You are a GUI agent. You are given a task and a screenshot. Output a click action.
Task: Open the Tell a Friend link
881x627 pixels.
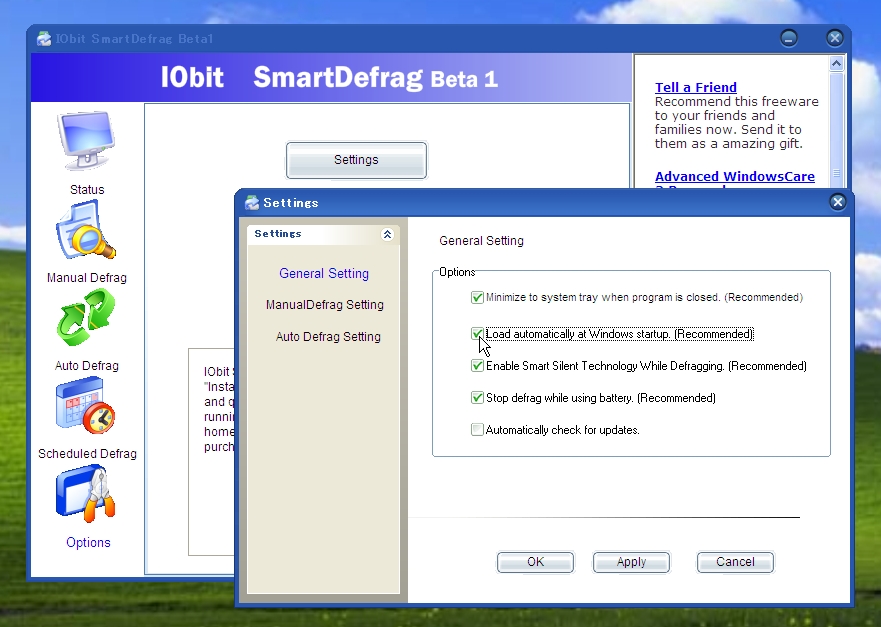tap(696, 88)
